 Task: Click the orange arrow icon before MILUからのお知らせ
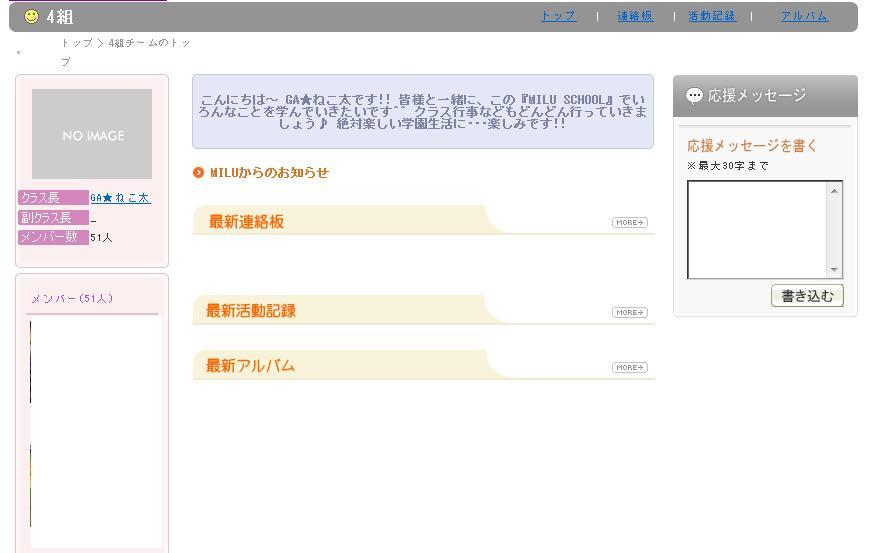198,173
